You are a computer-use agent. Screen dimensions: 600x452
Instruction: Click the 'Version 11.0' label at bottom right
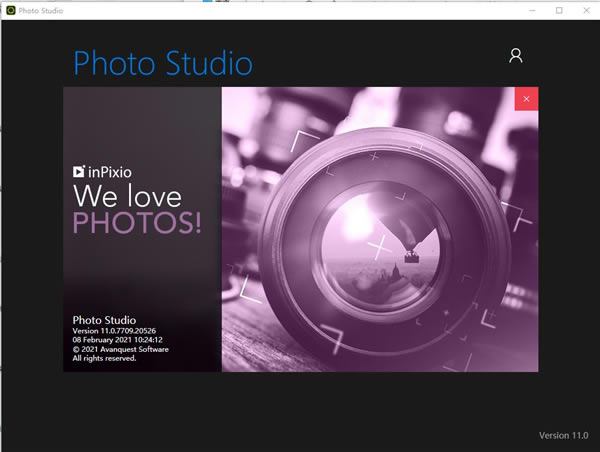click(564, 436)
